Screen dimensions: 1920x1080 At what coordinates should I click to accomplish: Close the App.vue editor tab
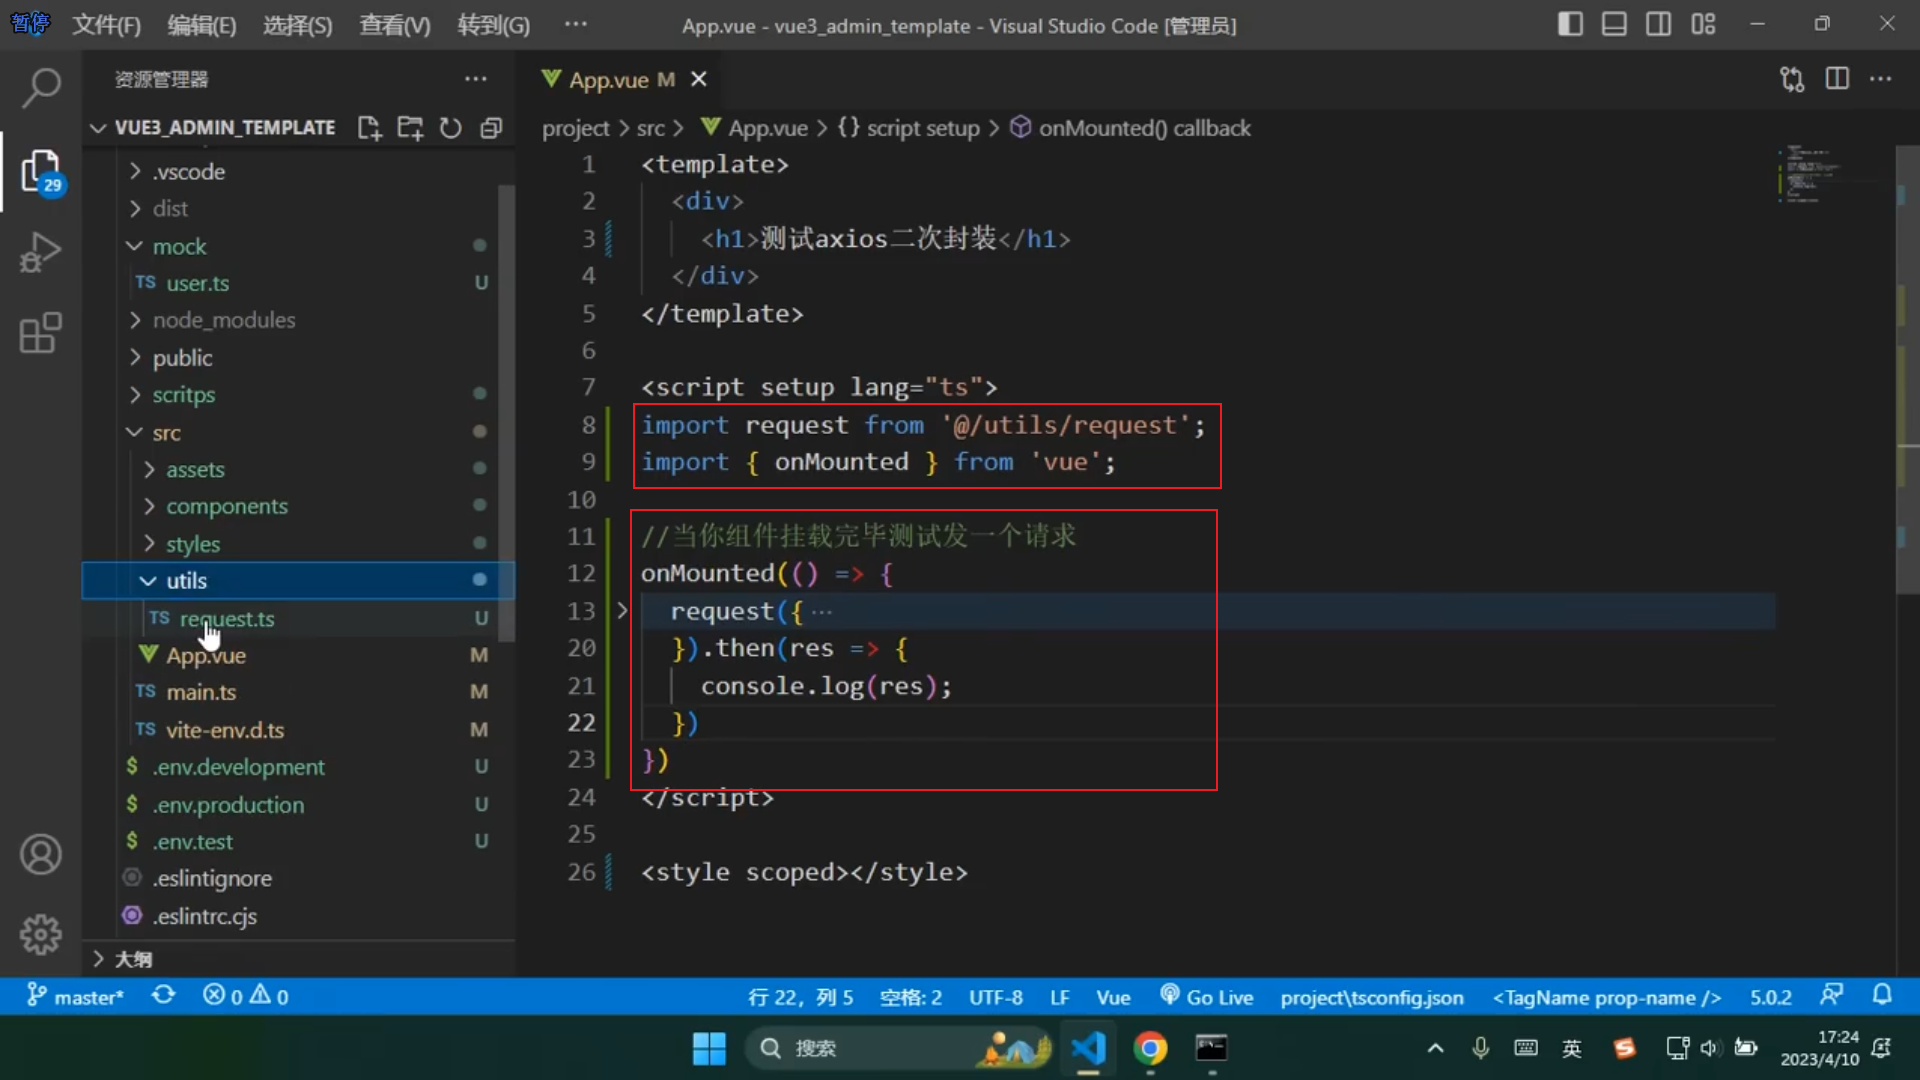(699, 79)
